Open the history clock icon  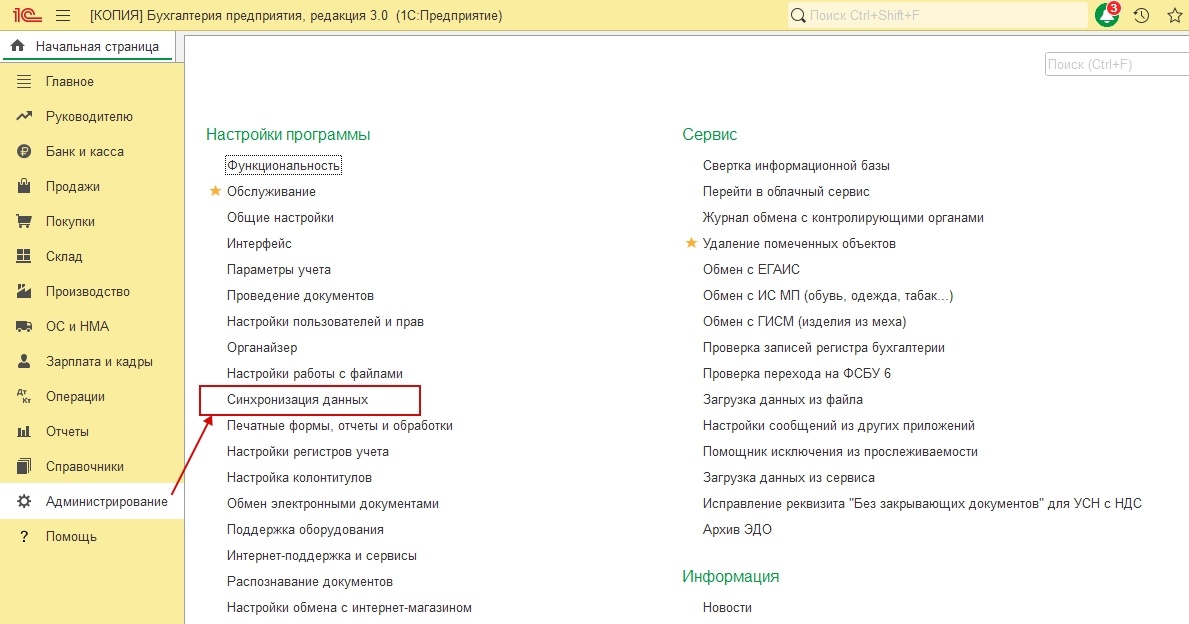[1140, 15]
